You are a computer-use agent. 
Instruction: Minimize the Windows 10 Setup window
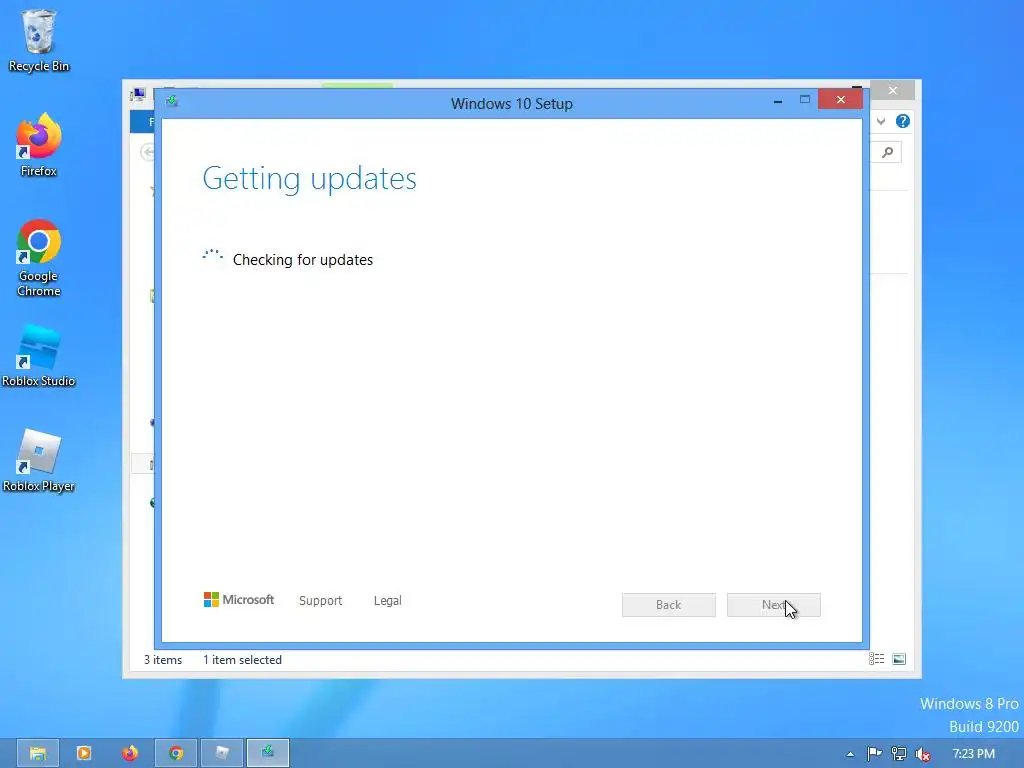778,101
